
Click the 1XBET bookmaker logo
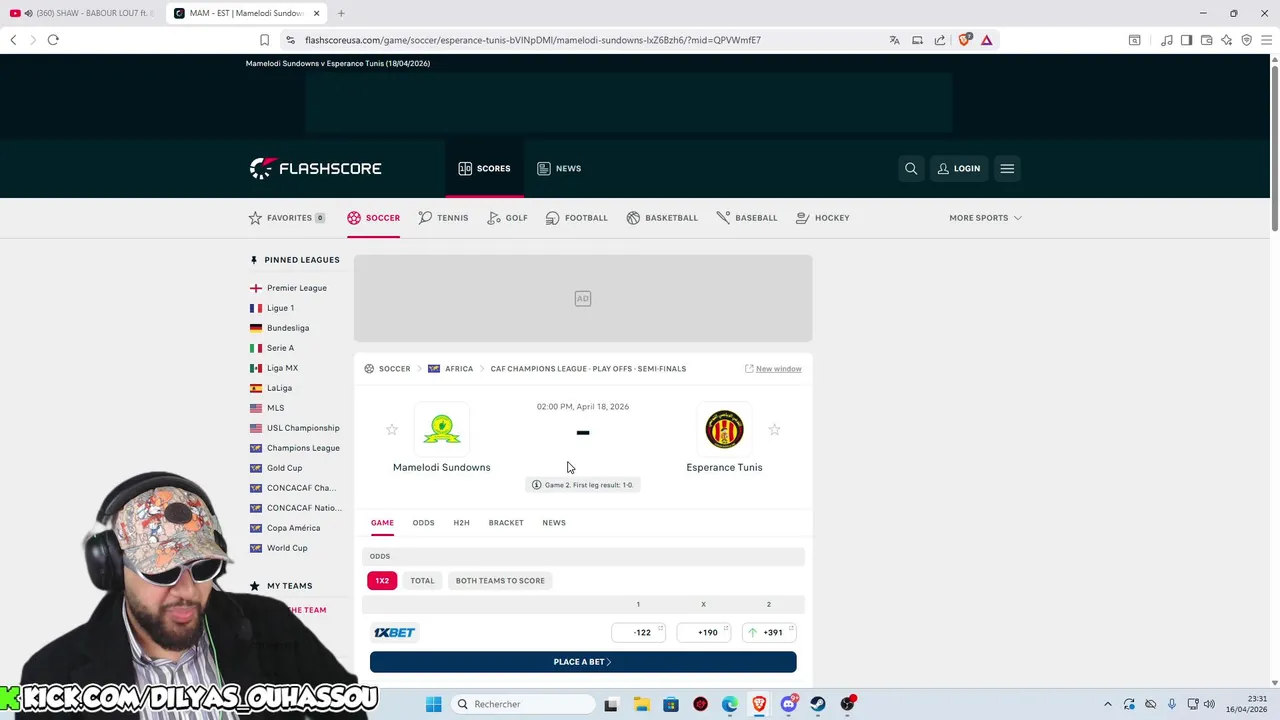click(x=395, y=632)
